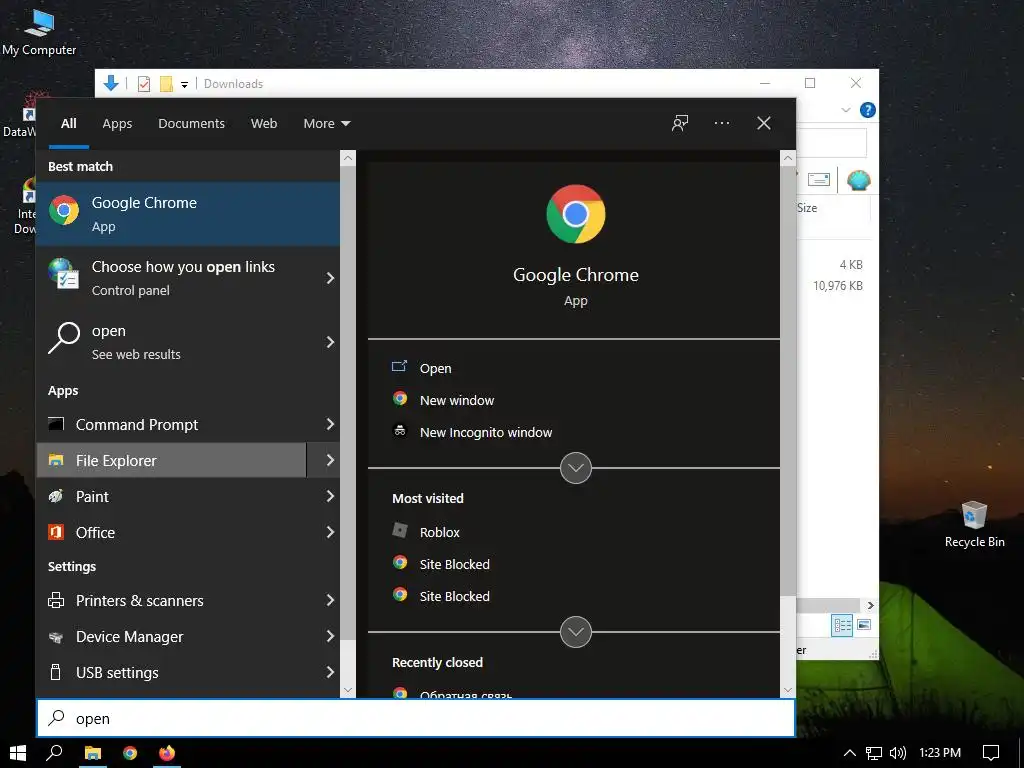The height and width of the screenshot is (768, 1024).
Task: Click Downloads horizontal scrollbar right arrow
Action: pos(870,605)
